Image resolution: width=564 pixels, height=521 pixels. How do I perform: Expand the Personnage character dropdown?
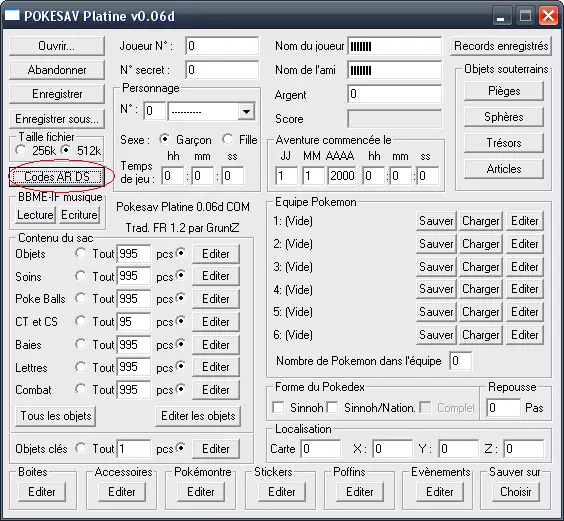coord(246,111)
